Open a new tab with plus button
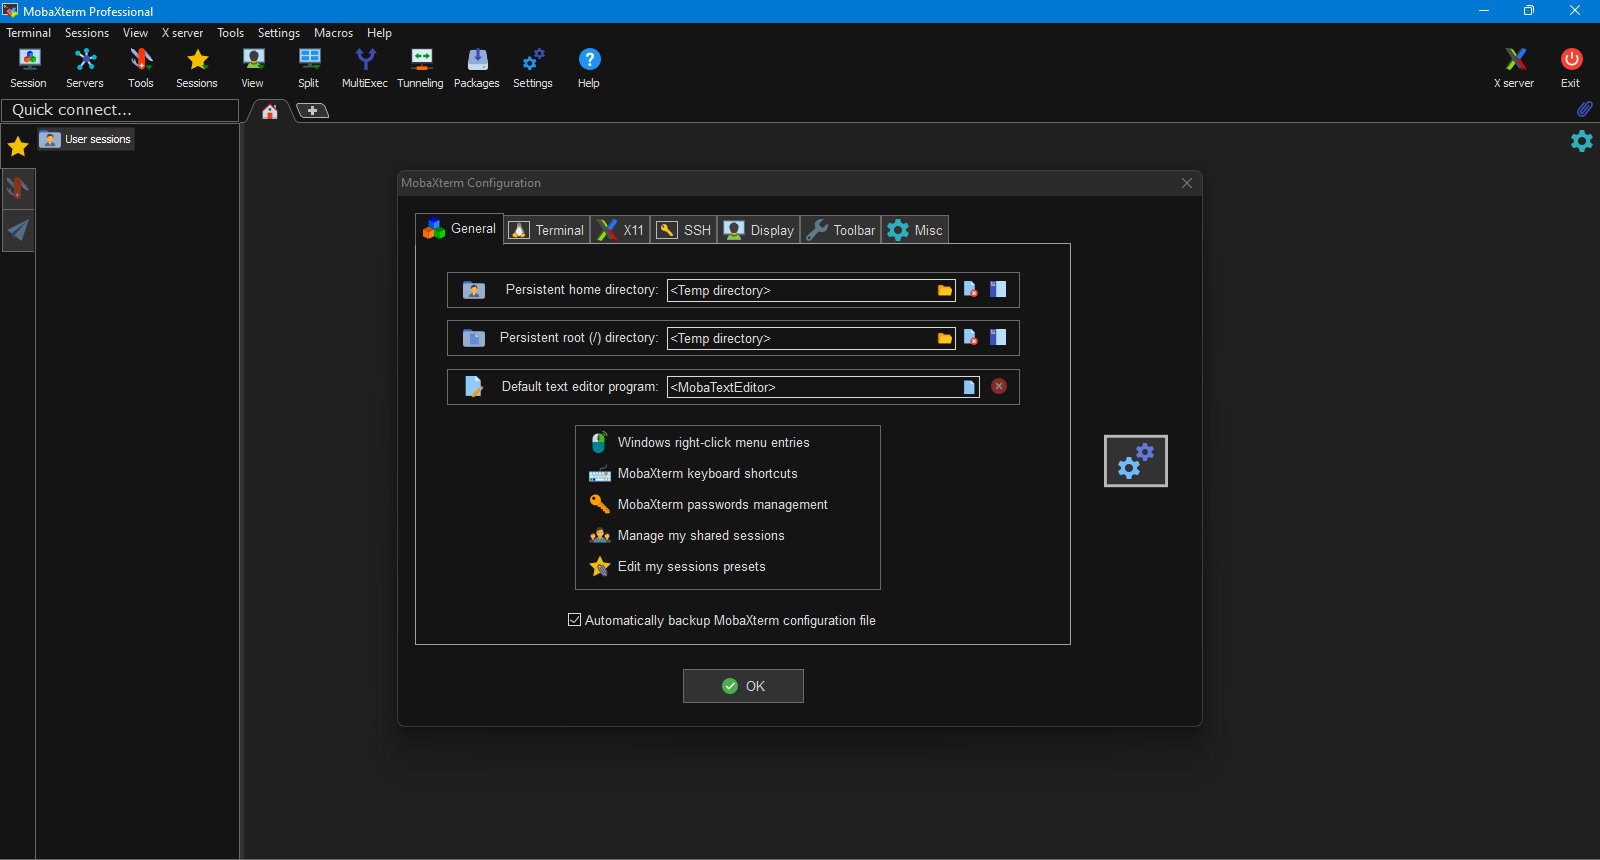Viewport: 1600px width, 860px height. tap(312, 111)
